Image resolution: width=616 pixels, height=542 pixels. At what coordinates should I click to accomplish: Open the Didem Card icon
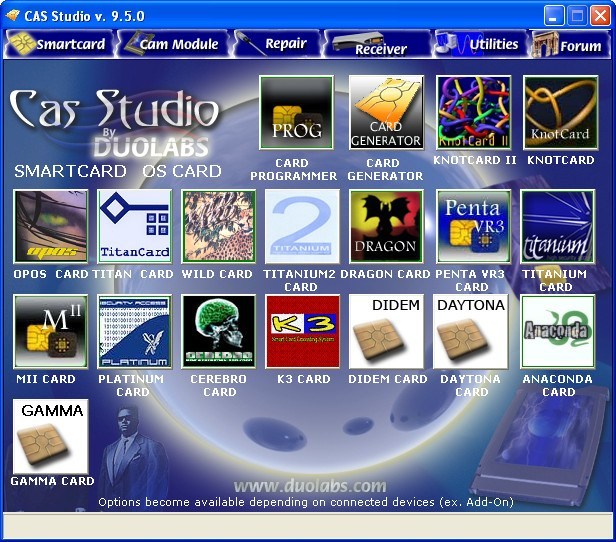386,331
